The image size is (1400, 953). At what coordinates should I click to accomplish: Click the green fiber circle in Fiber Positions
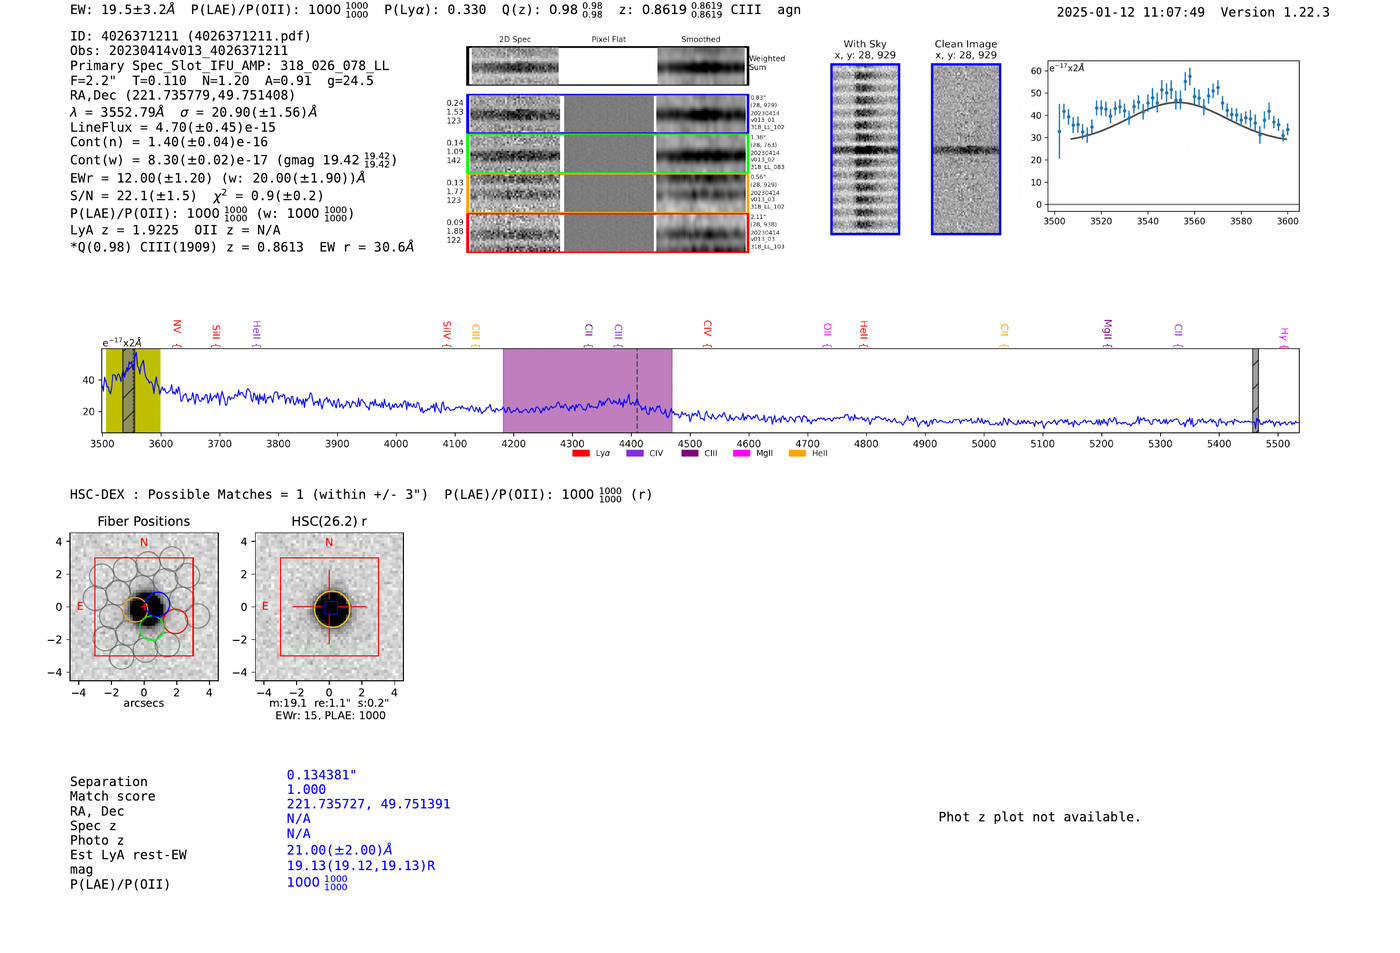[151, 627]
